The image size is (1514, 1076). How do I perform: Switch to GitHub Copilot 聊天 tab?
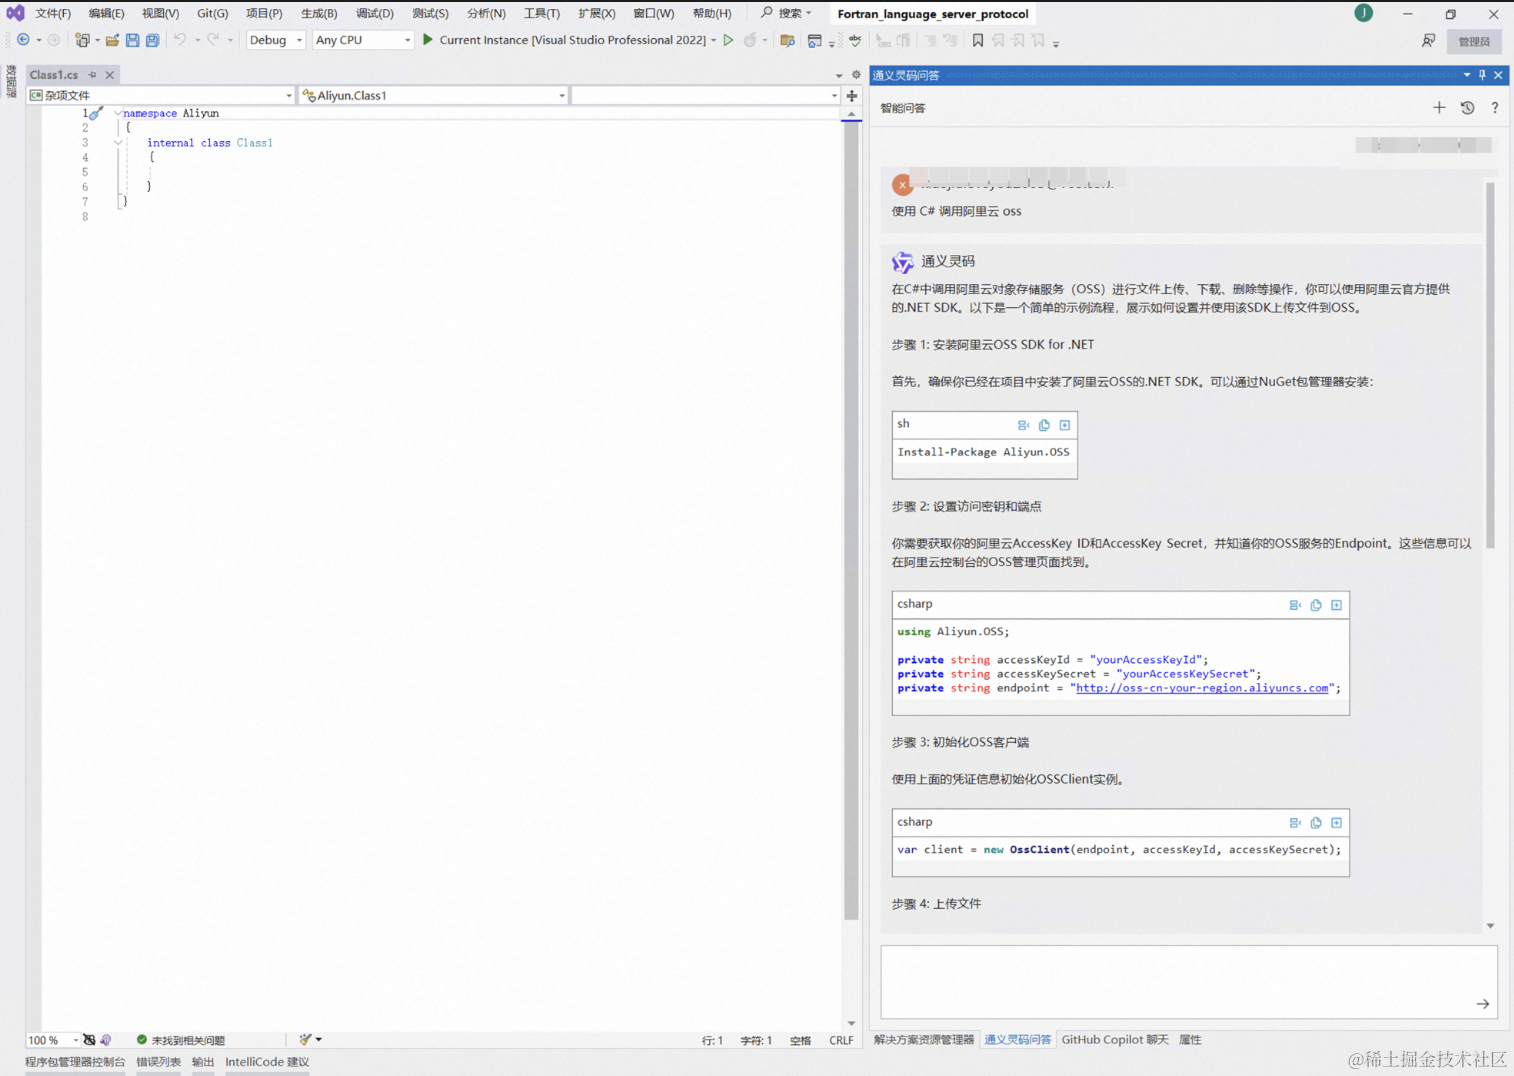click(x=1114, y=1040)
